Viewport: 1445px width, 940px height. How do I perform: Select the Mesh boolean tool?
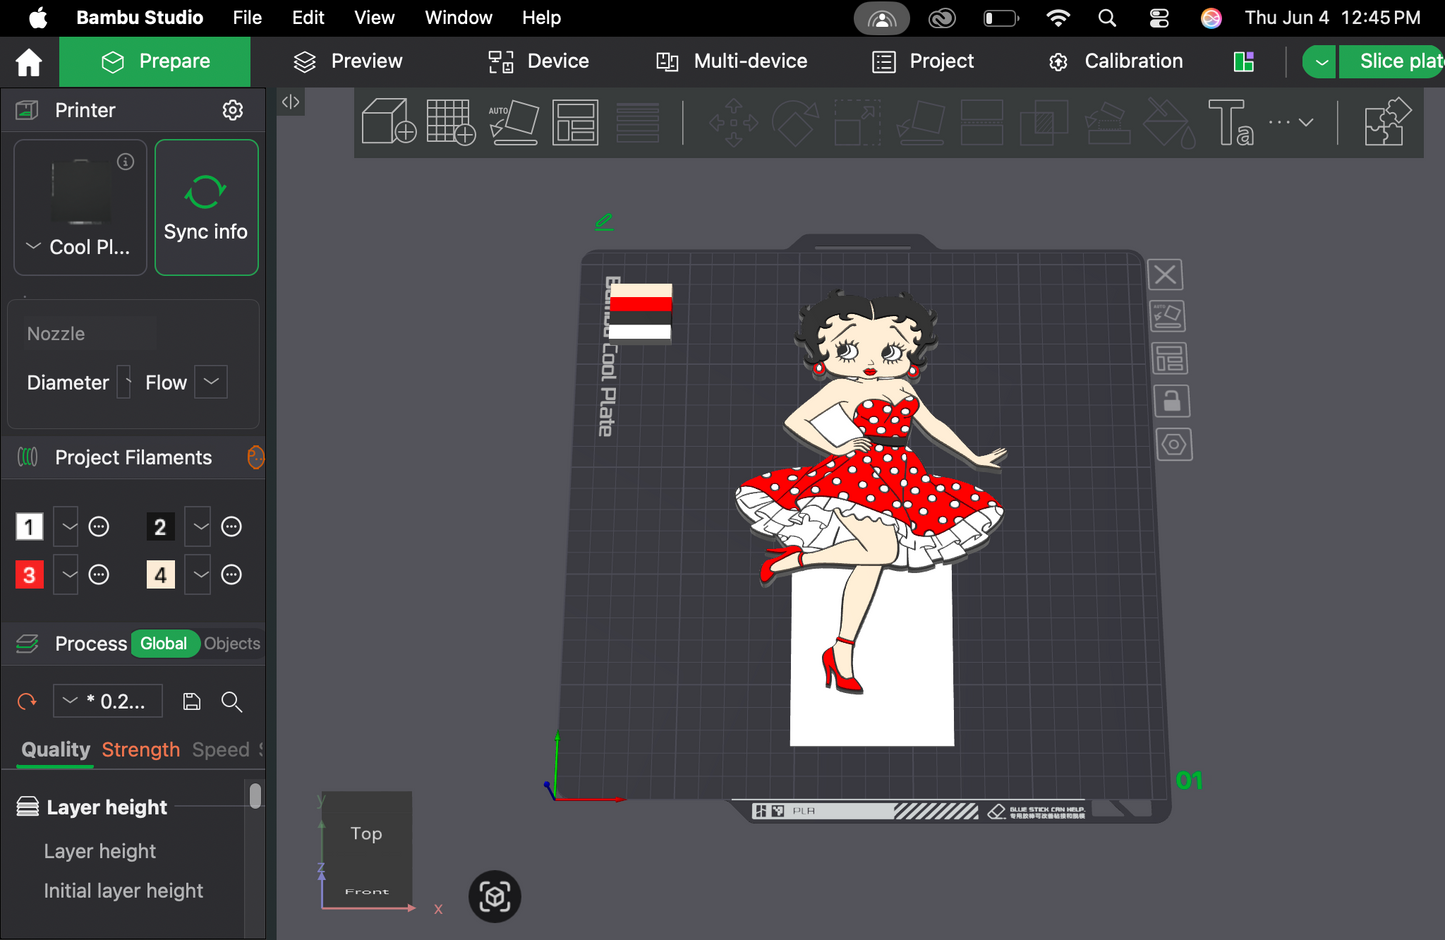(x=1044, y=123)
